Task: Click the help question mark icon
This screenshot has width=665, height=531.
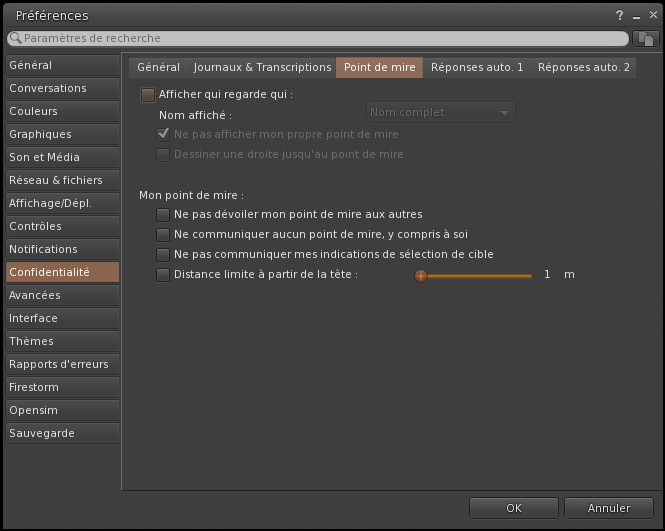Action: 620,16
